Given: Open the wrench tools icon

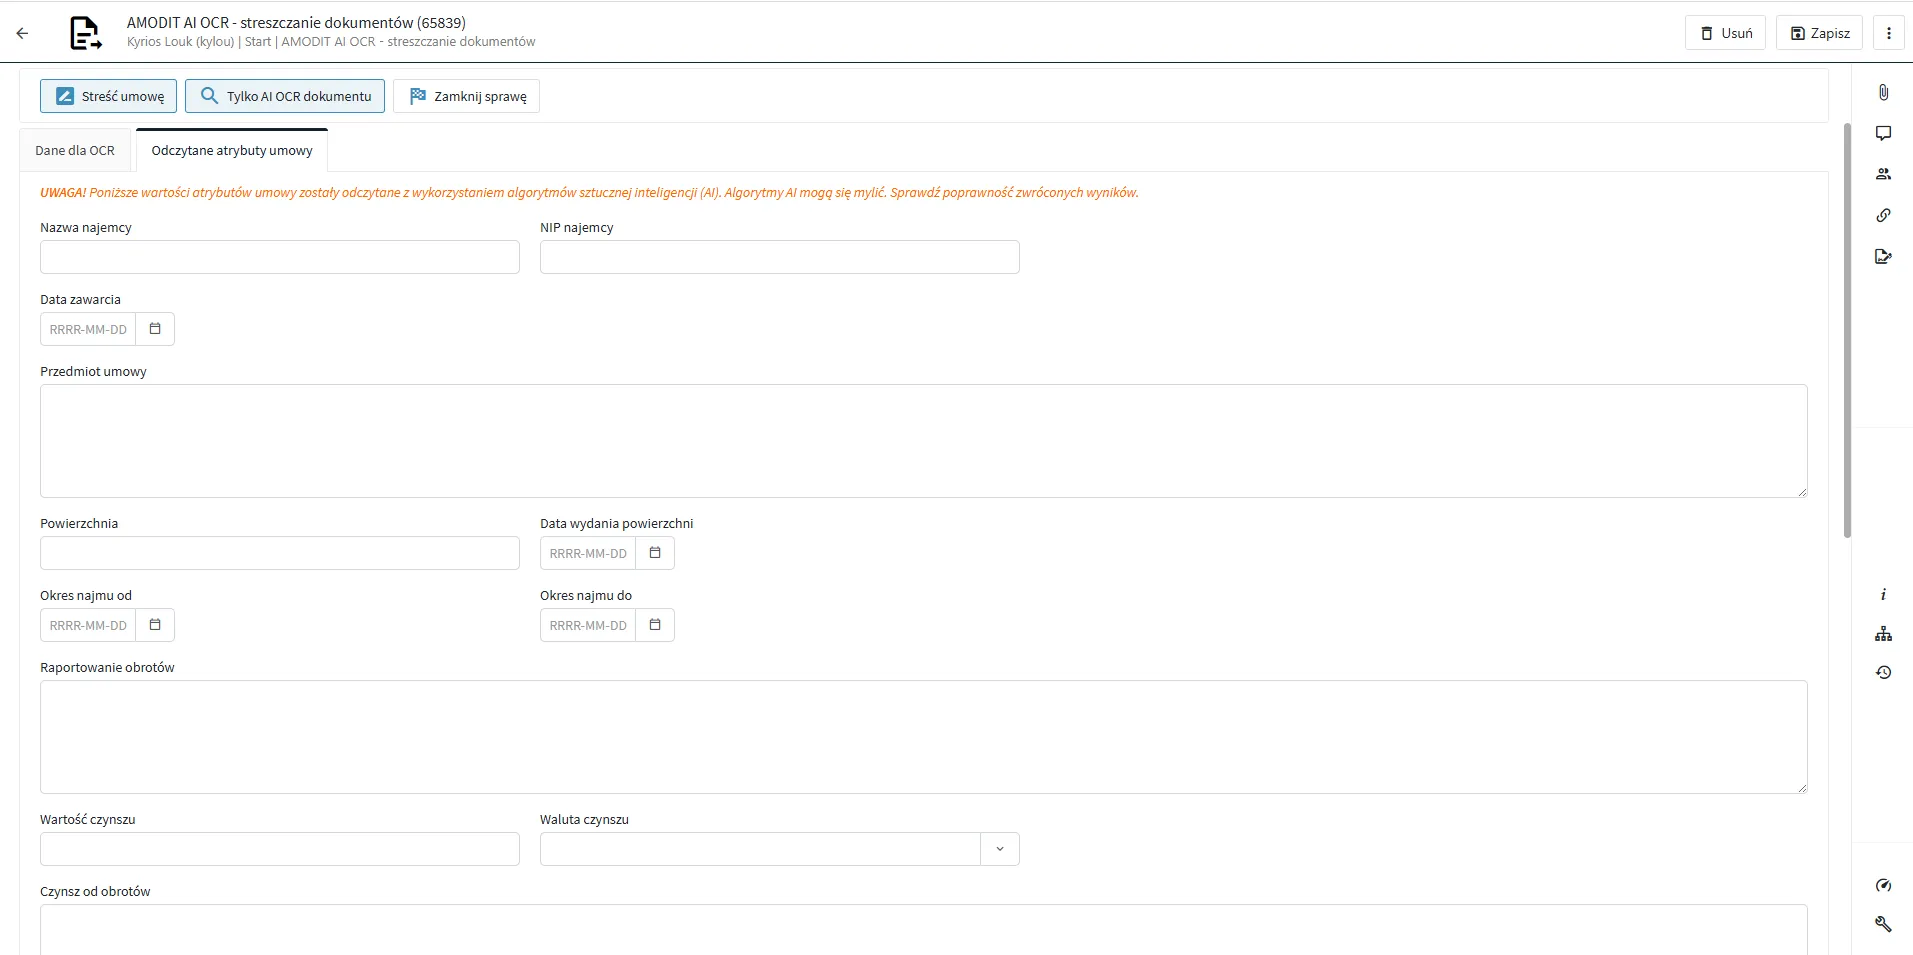Looking at the screenshot, I should (x=1883, y=924).
